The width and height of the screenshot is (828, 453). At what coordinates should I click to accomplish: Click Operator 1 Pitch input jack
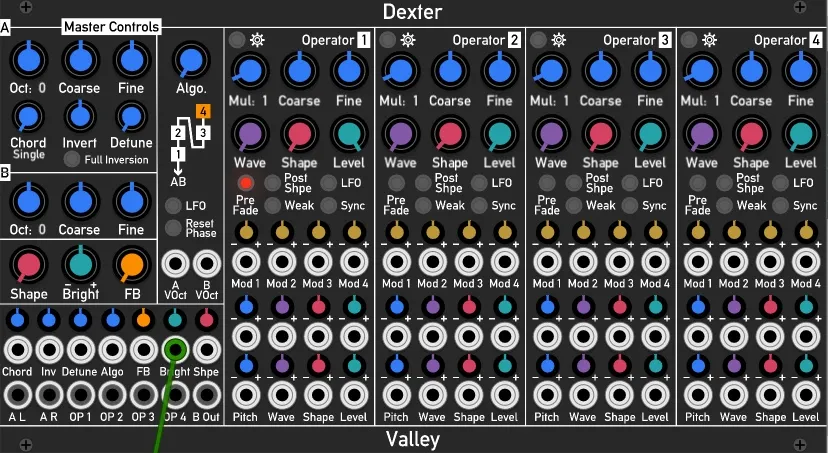(x=246, y=395)
